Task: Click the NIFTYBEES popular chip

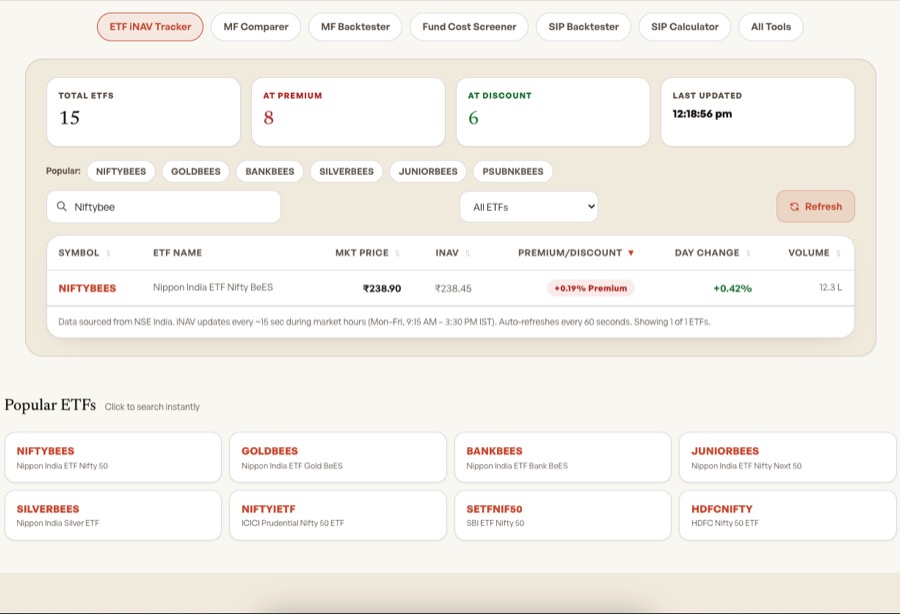Action: (121, 172)
